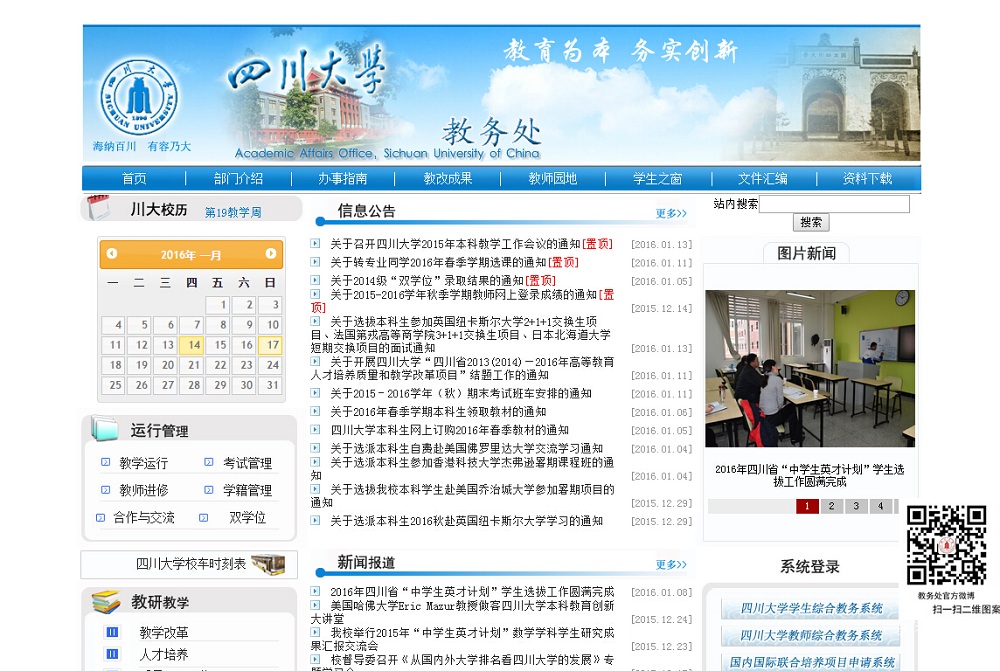The image size is (1000, 671).
Task: Select date 17 in the calendar
Action: click(x=270, y=344)
